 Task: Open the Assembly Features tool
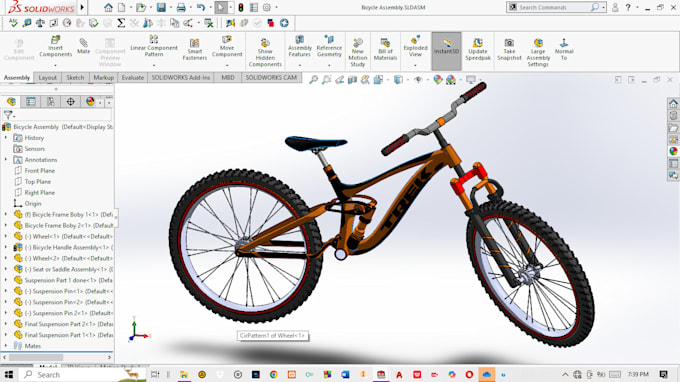click(300, 47)
